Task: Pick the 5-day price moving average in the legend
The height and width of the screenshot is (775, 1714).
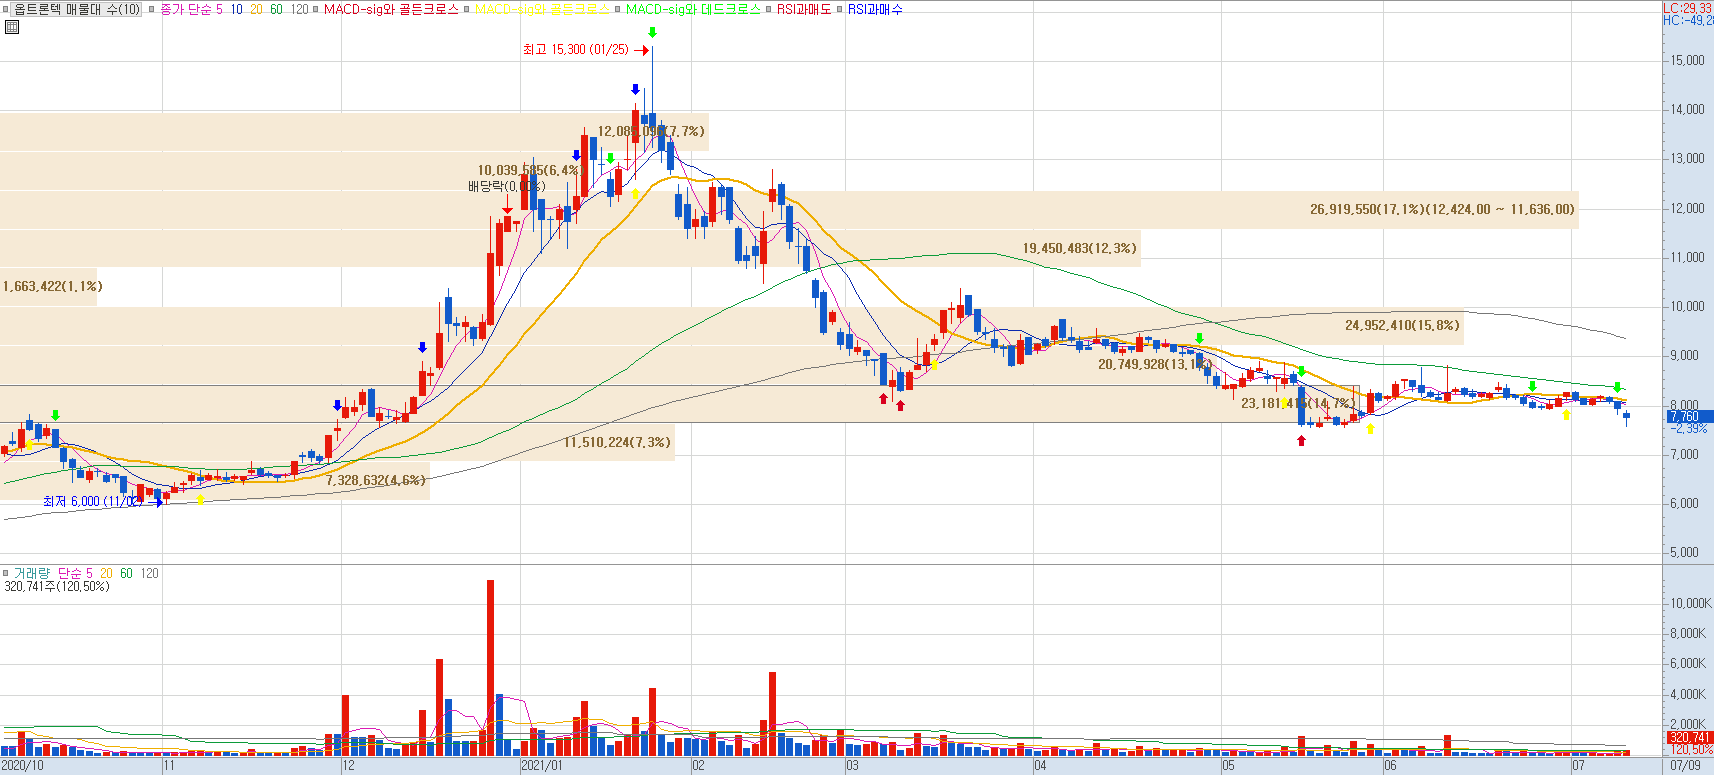Action: (x=219, y=9)
